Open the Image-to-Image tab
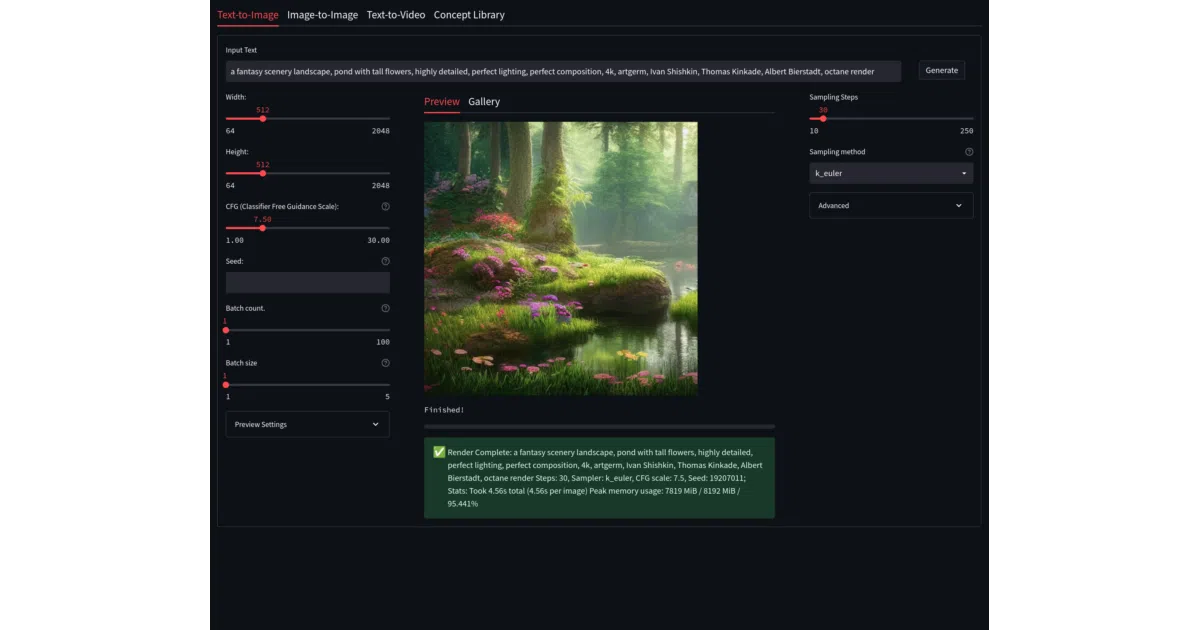 pyautogui.click(x=322, y=15)
